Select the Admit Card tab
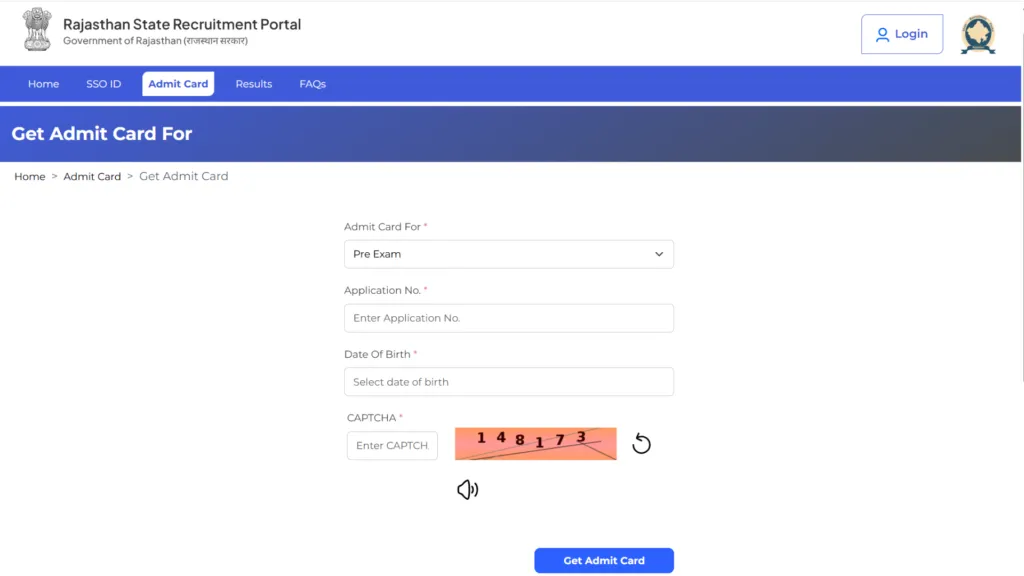Viewport: 1024px width, 576px height. (x=178, y=84)
